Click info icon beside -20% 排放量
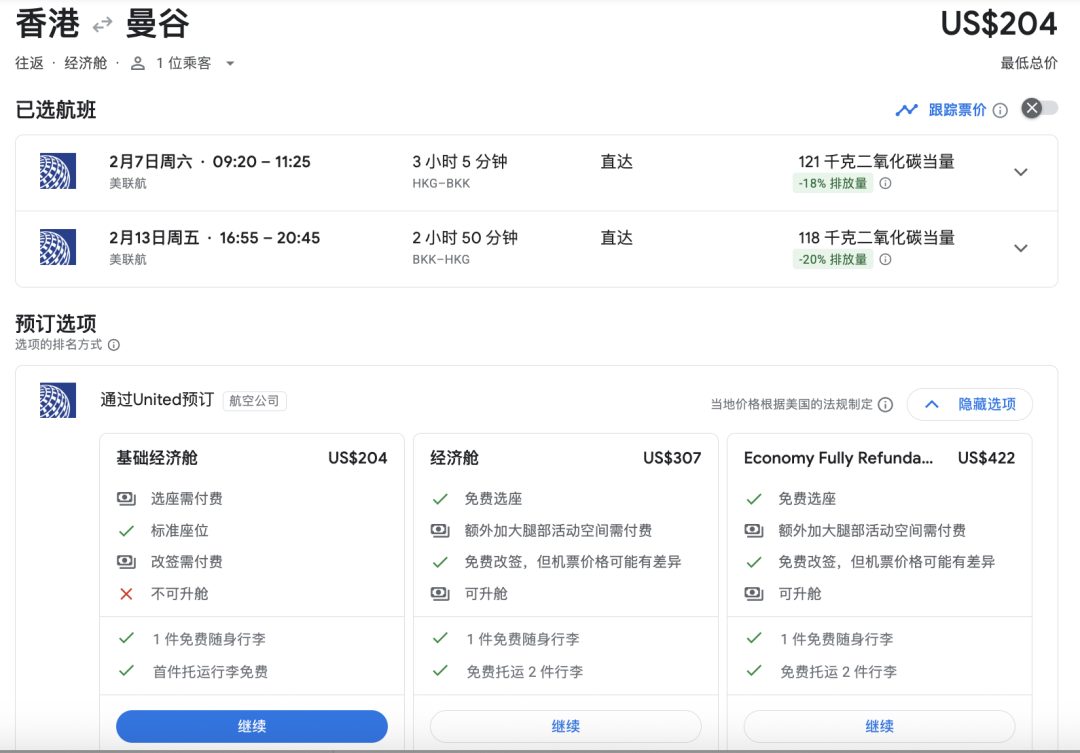This screenshot has width=1080, height=753. [x=885, y=260]
